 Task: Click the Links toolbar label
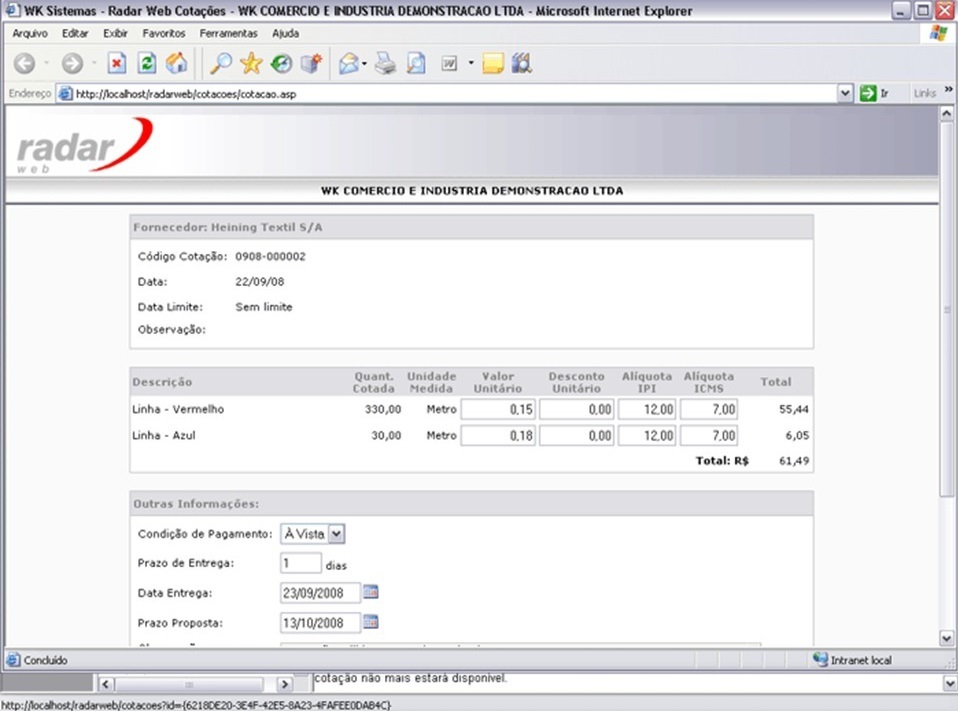pyautogui.click(x=925, y=93)
